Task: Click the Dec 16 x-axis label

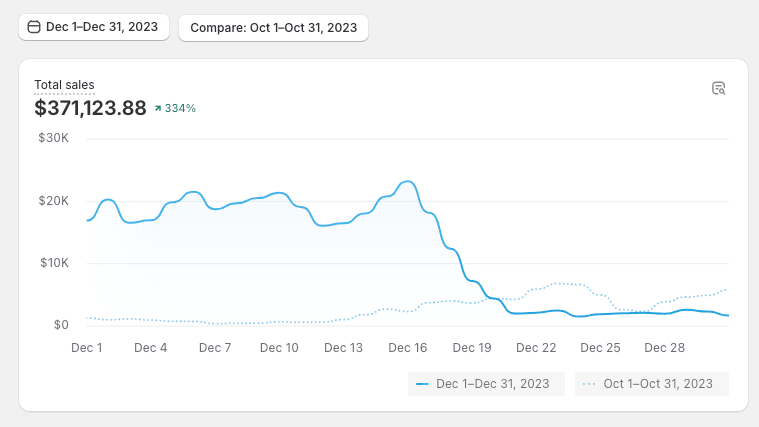Action: [x=408, y=348]
